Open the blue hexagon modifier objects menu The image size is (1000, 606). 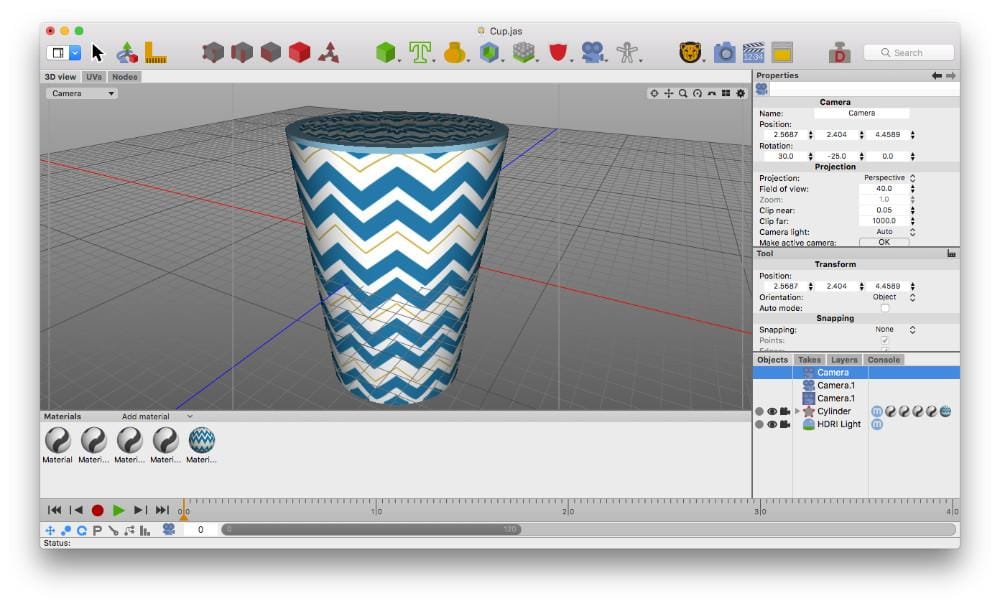(489, 52)
